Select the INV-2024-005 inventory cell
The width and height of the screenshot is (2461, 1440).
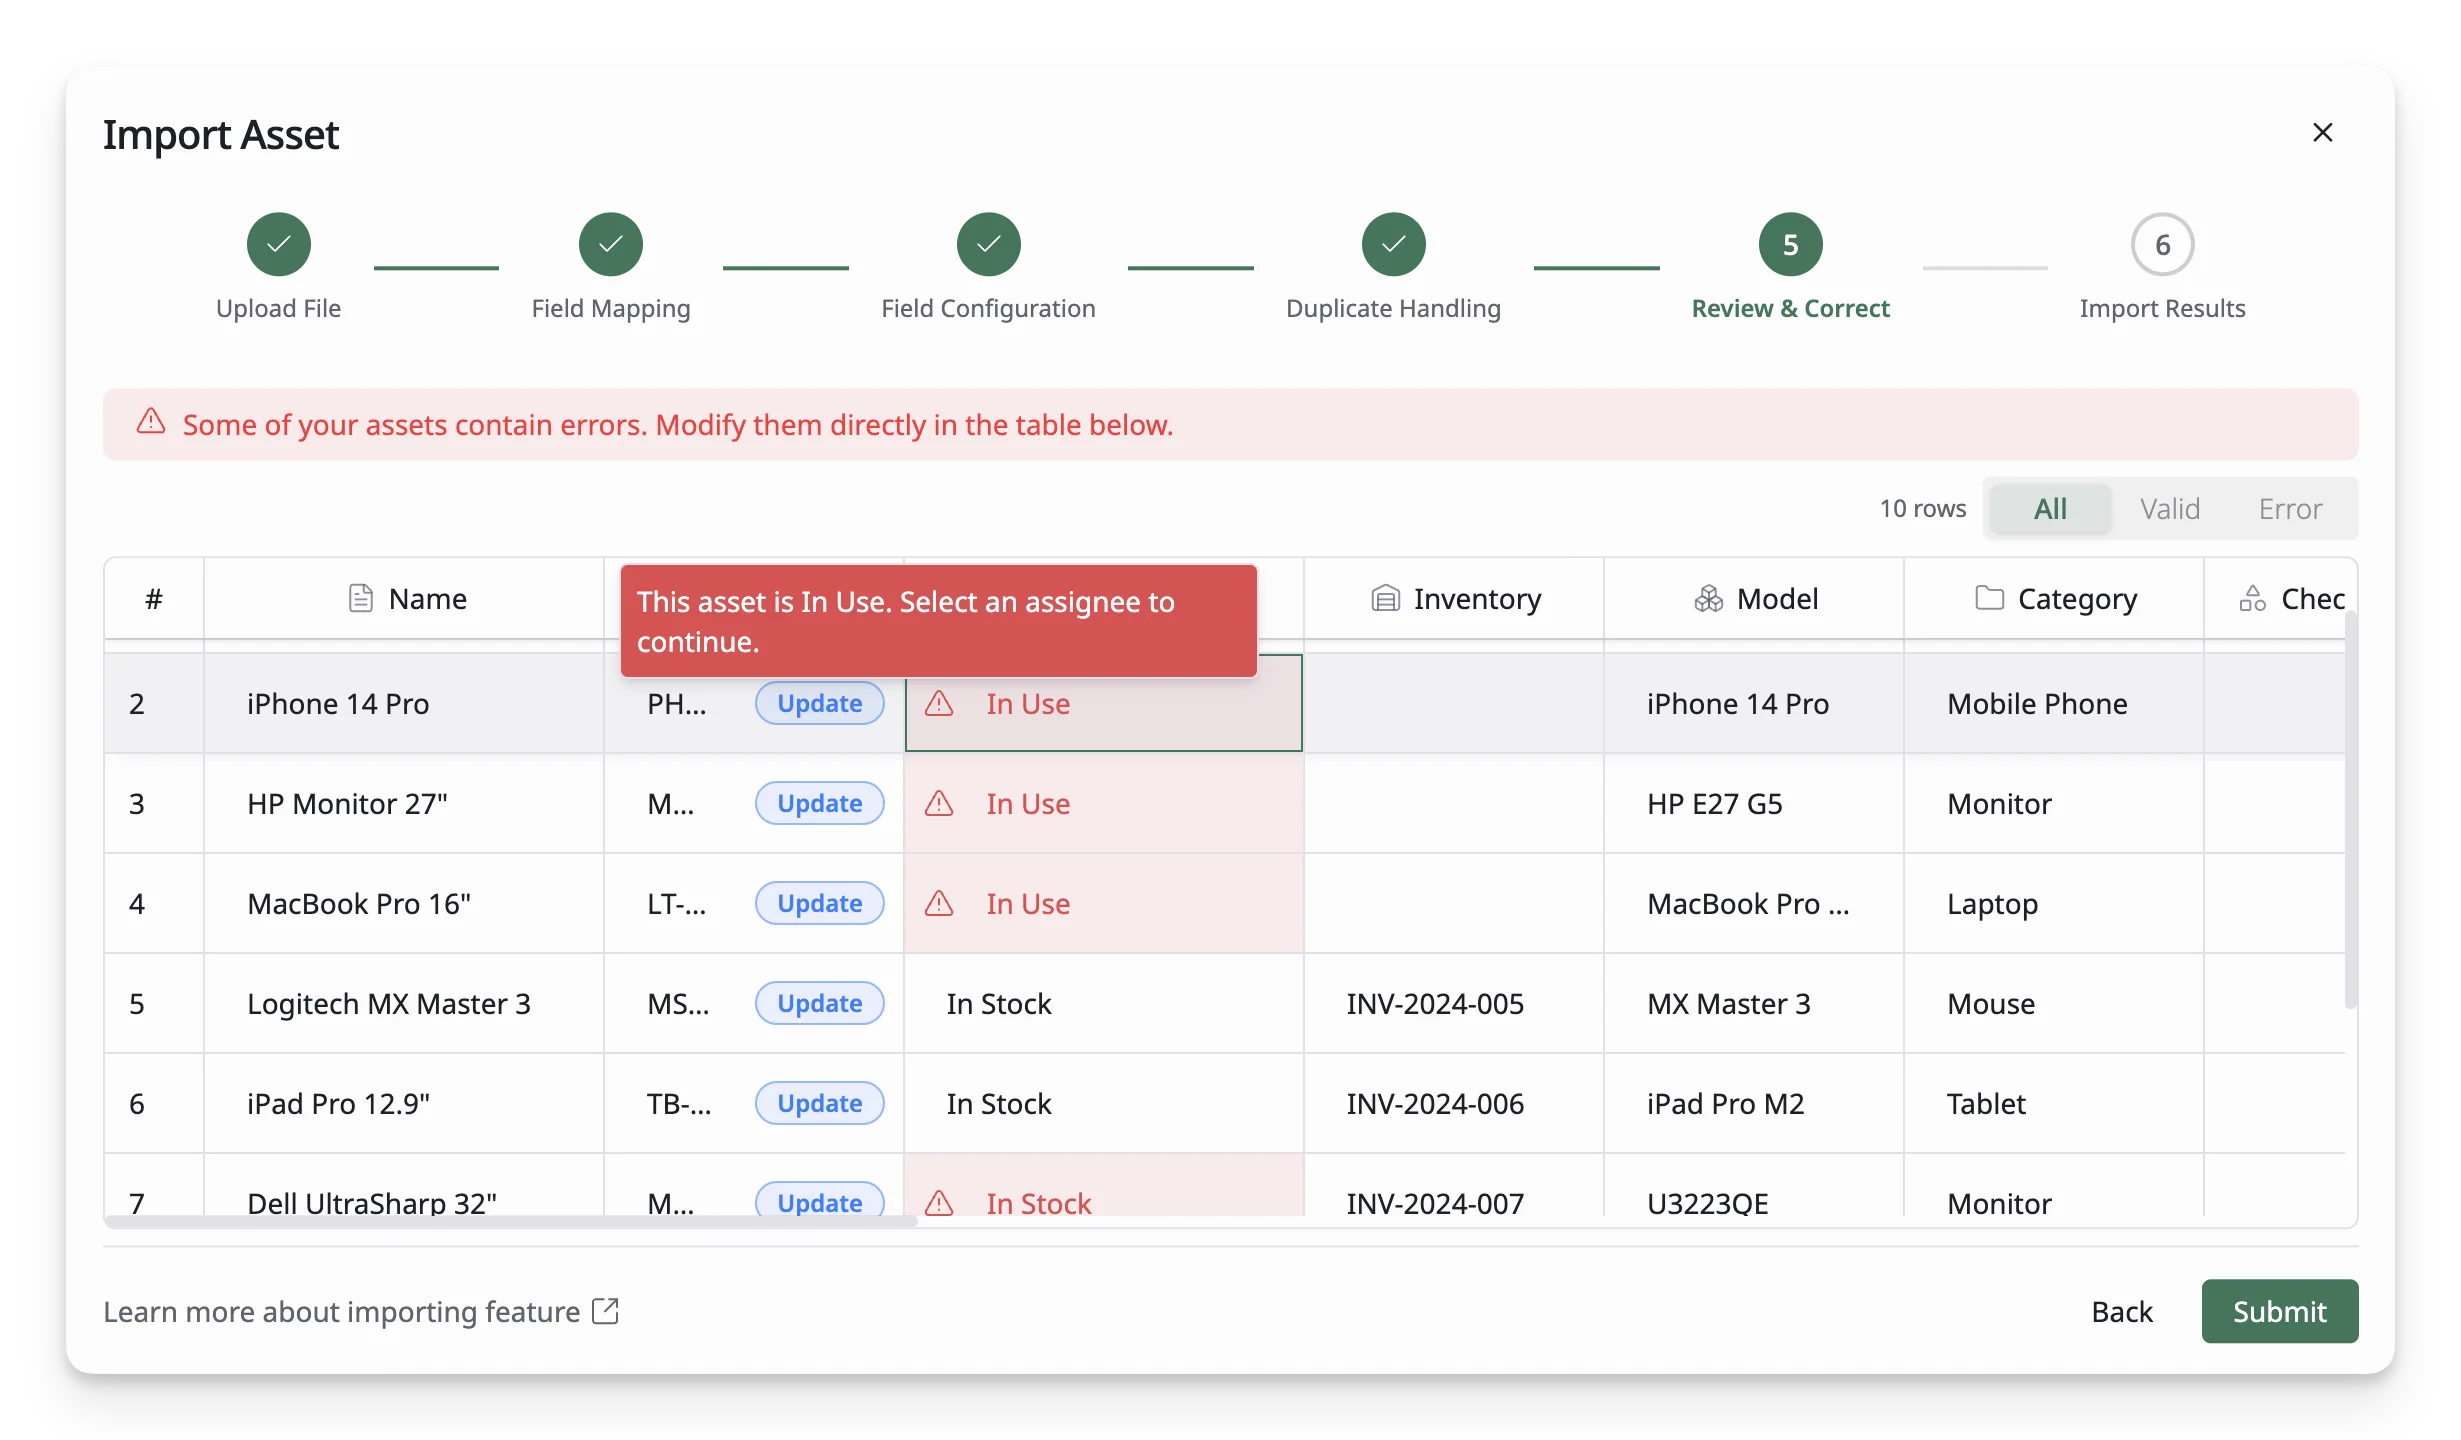1453,1003
